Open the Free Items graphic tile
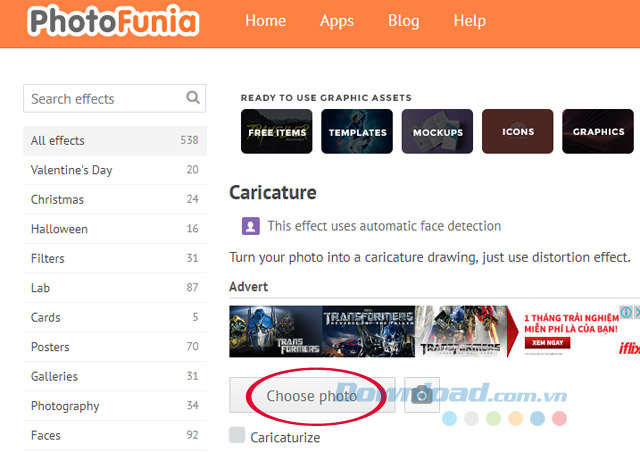 [x=277, y=131]
